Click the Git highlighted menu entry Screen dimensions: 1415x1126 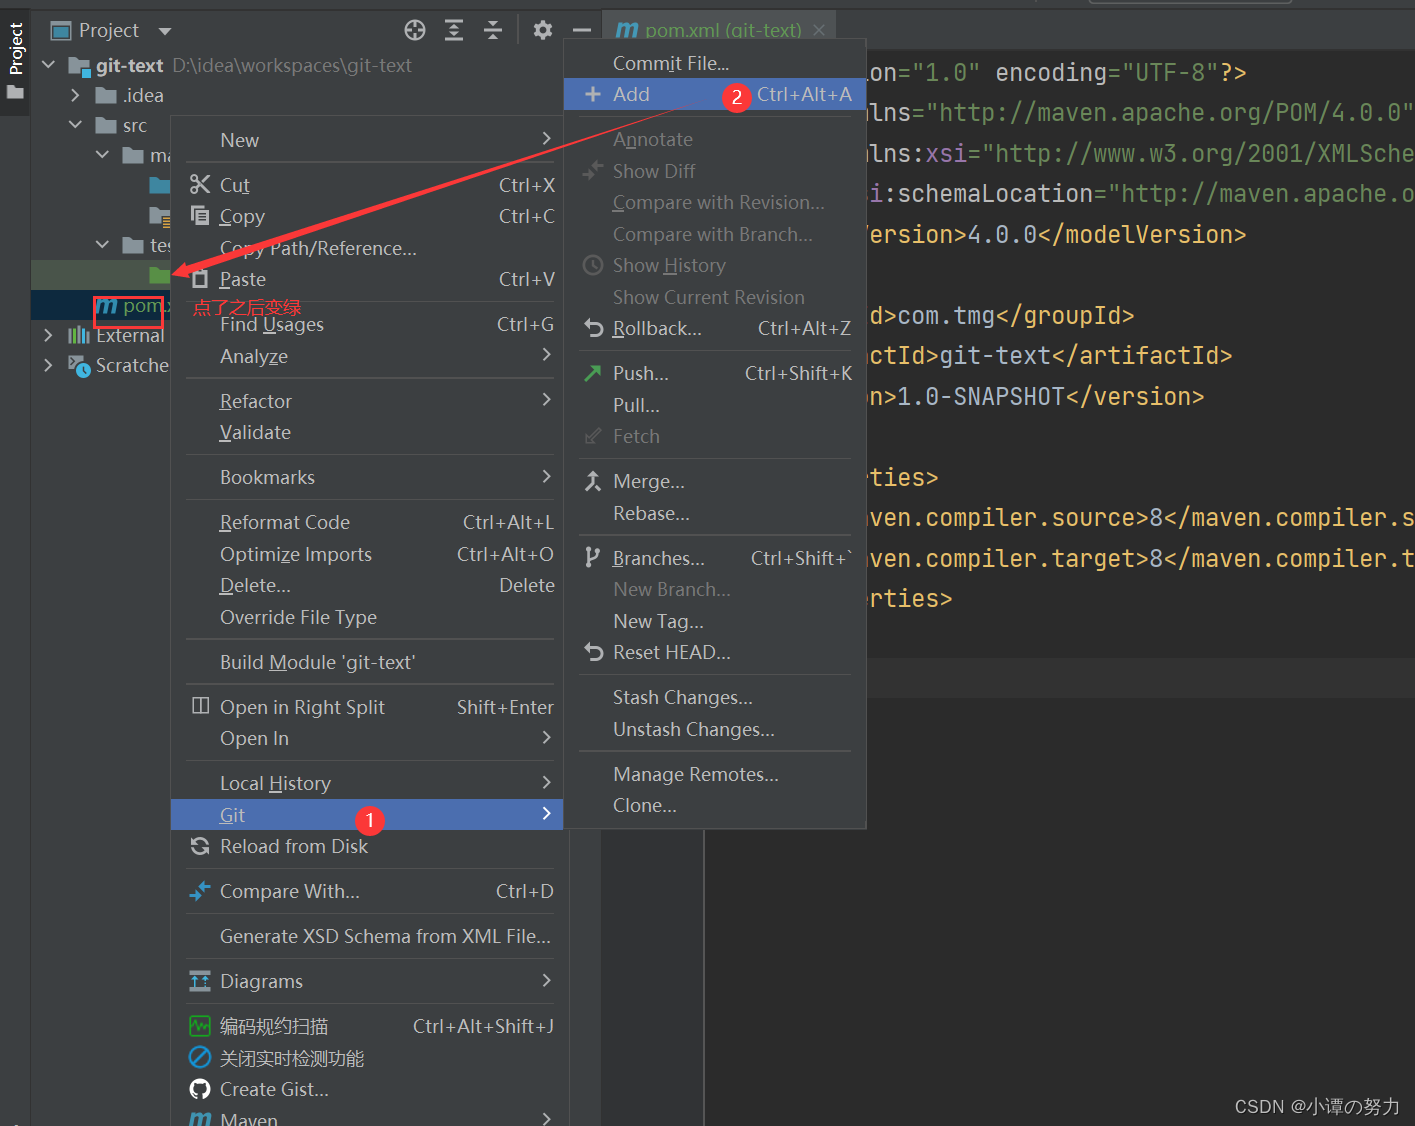click(367, 814)
